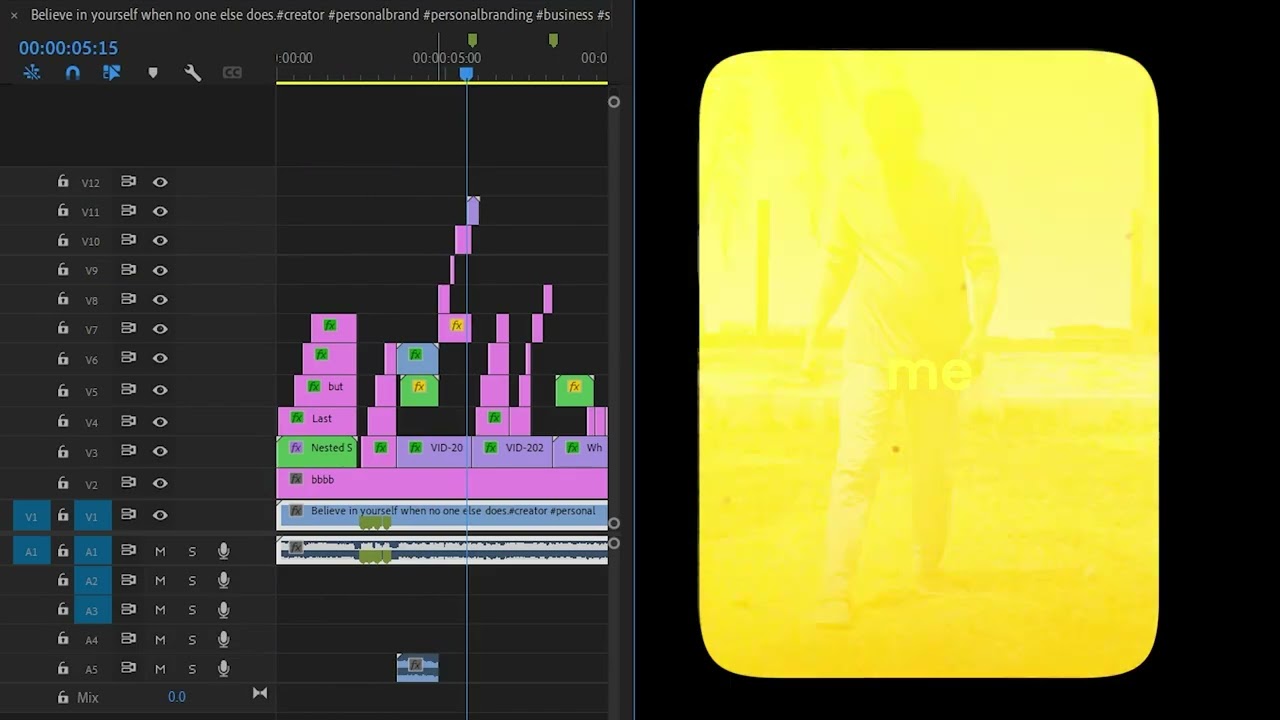This screenshot has width=1280, height=720.
Task: Mute the A1 audio track
Action: coord(160,551)
